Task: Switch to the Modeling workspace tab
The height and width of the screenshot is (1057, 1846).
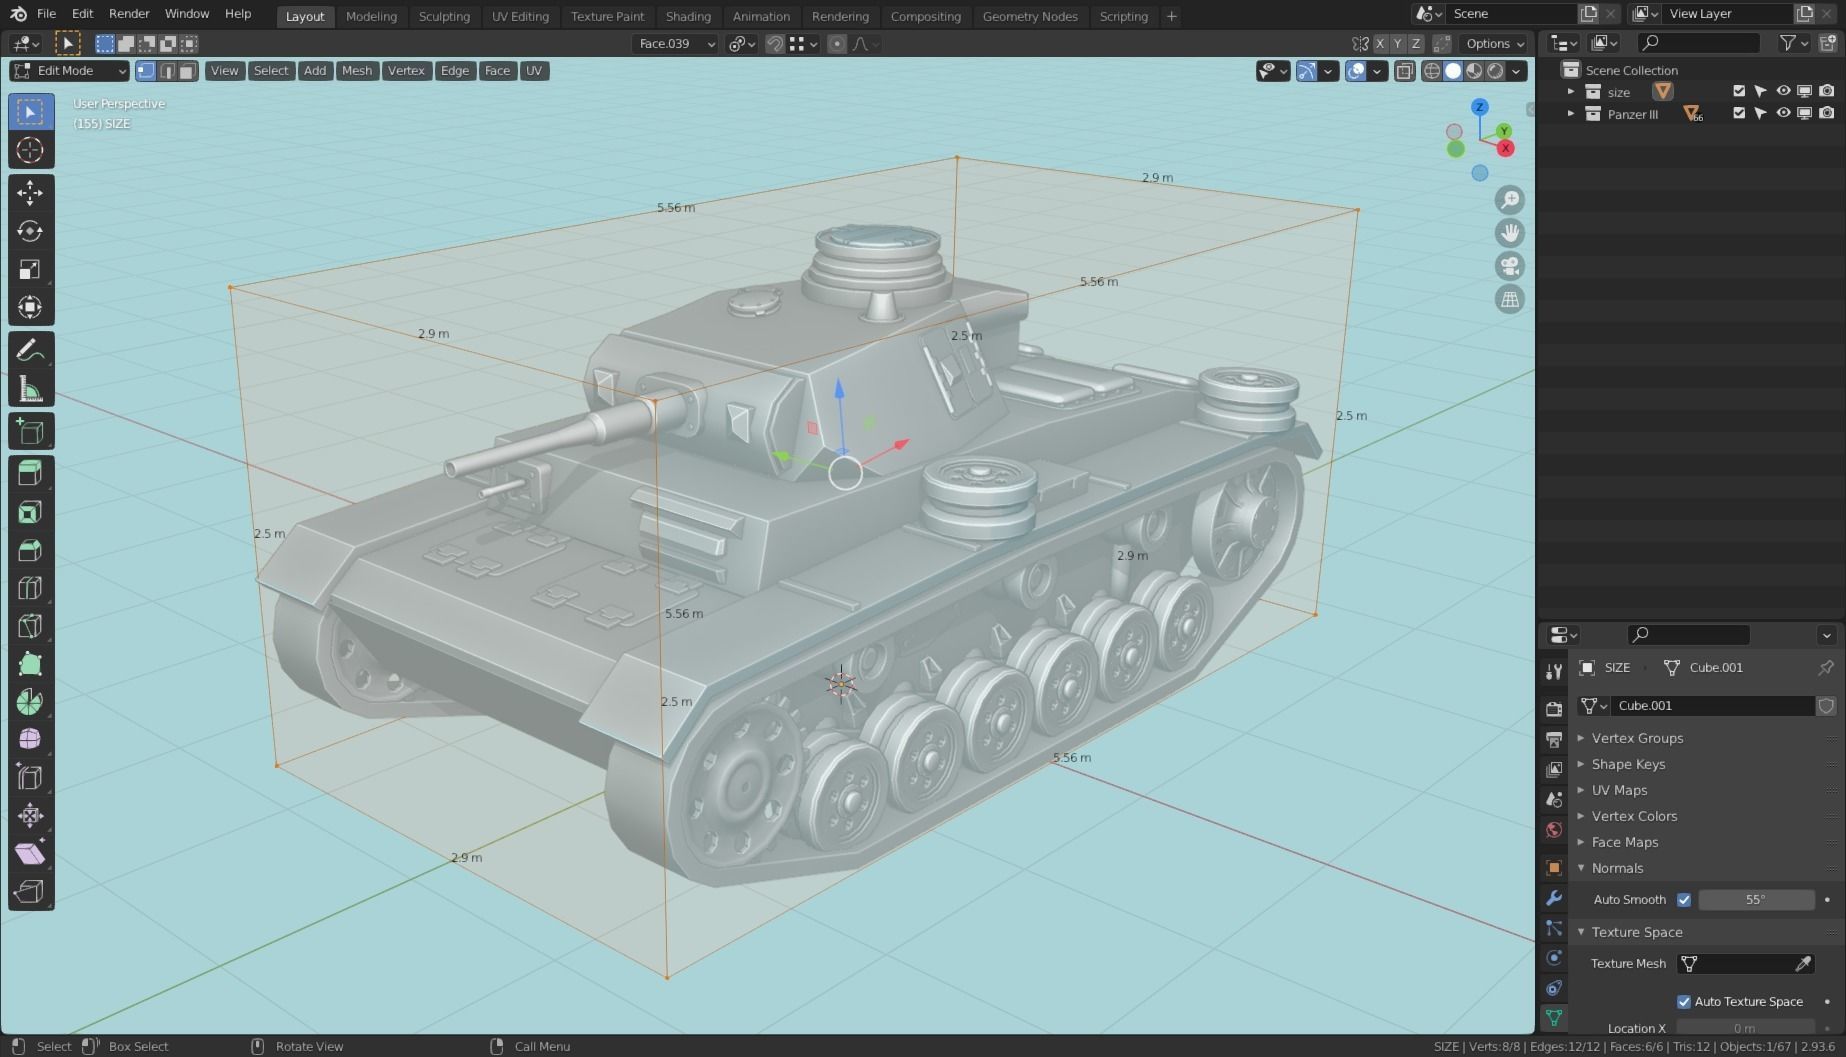Action: [371, 17]
